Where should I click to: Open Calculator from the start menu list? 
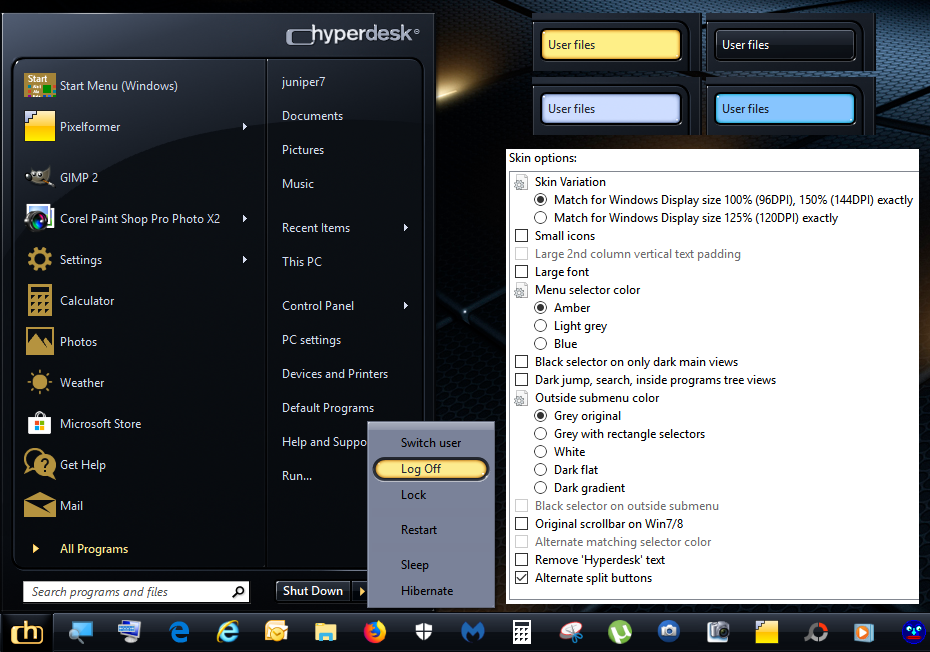(x=87, y=301)
